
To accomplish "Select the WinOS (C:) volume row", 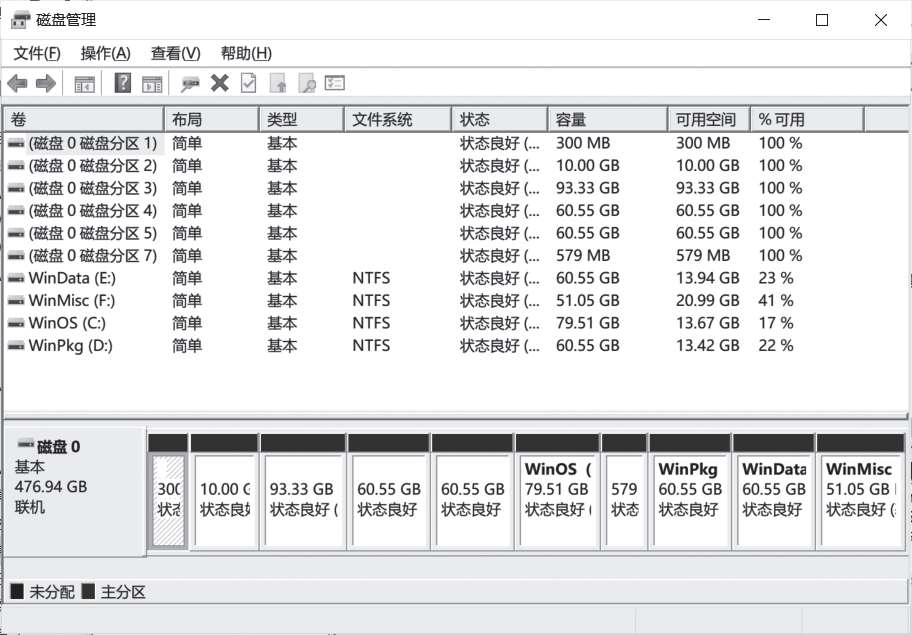I will point(67,323).
